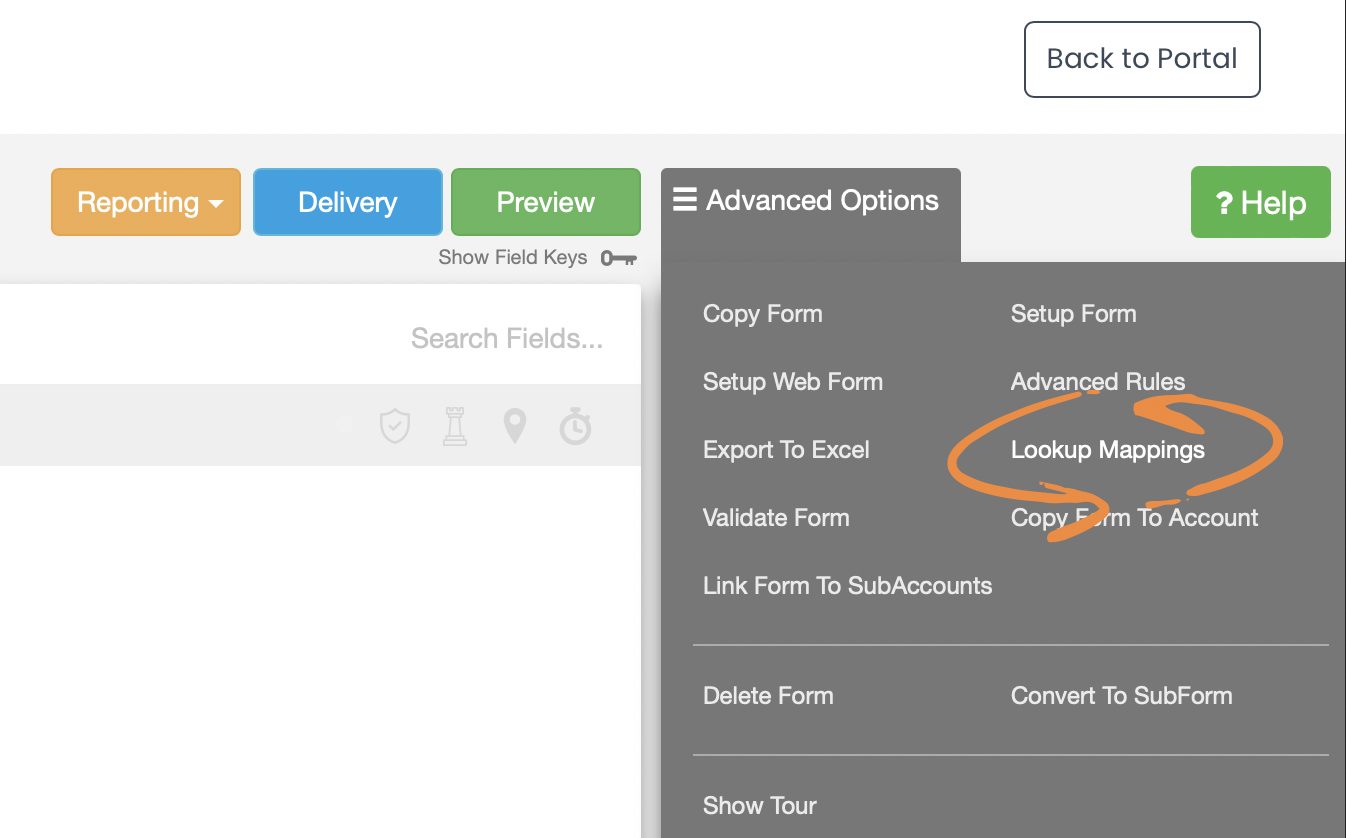Image resolution: width=1346 pixels, height=838 pixels.
Task: Click the chess rook icon
Action: pyautogui.click(x=455, y=427)
